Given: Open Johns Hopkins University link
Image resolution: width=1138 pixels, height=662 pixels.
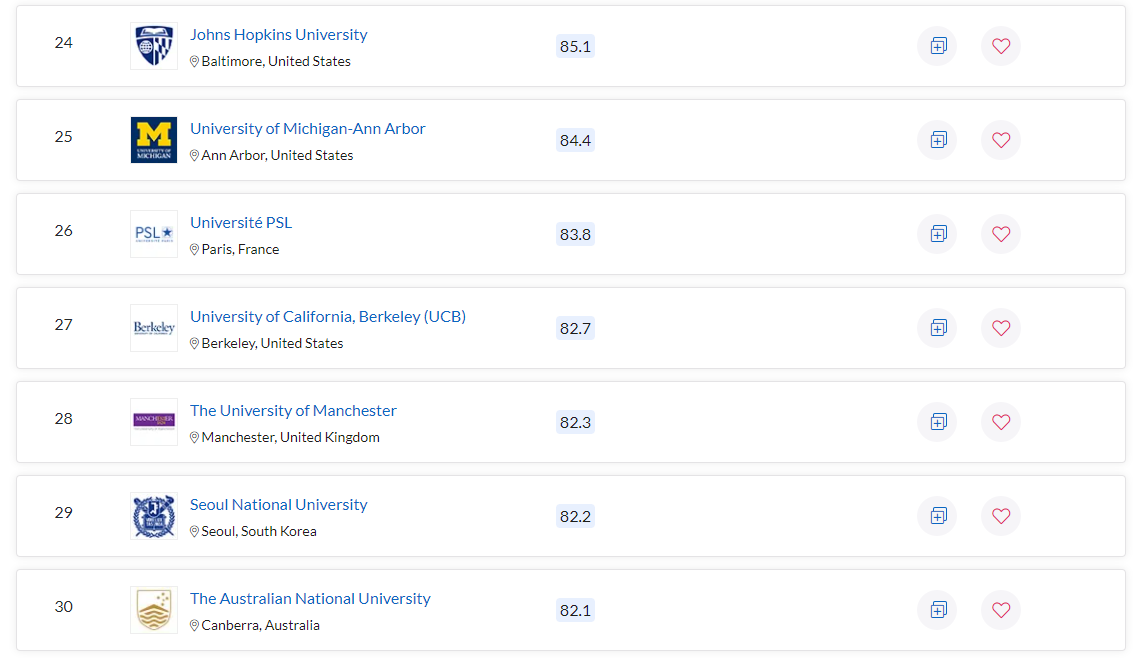Looking at the screenshot, I should 279,34.
